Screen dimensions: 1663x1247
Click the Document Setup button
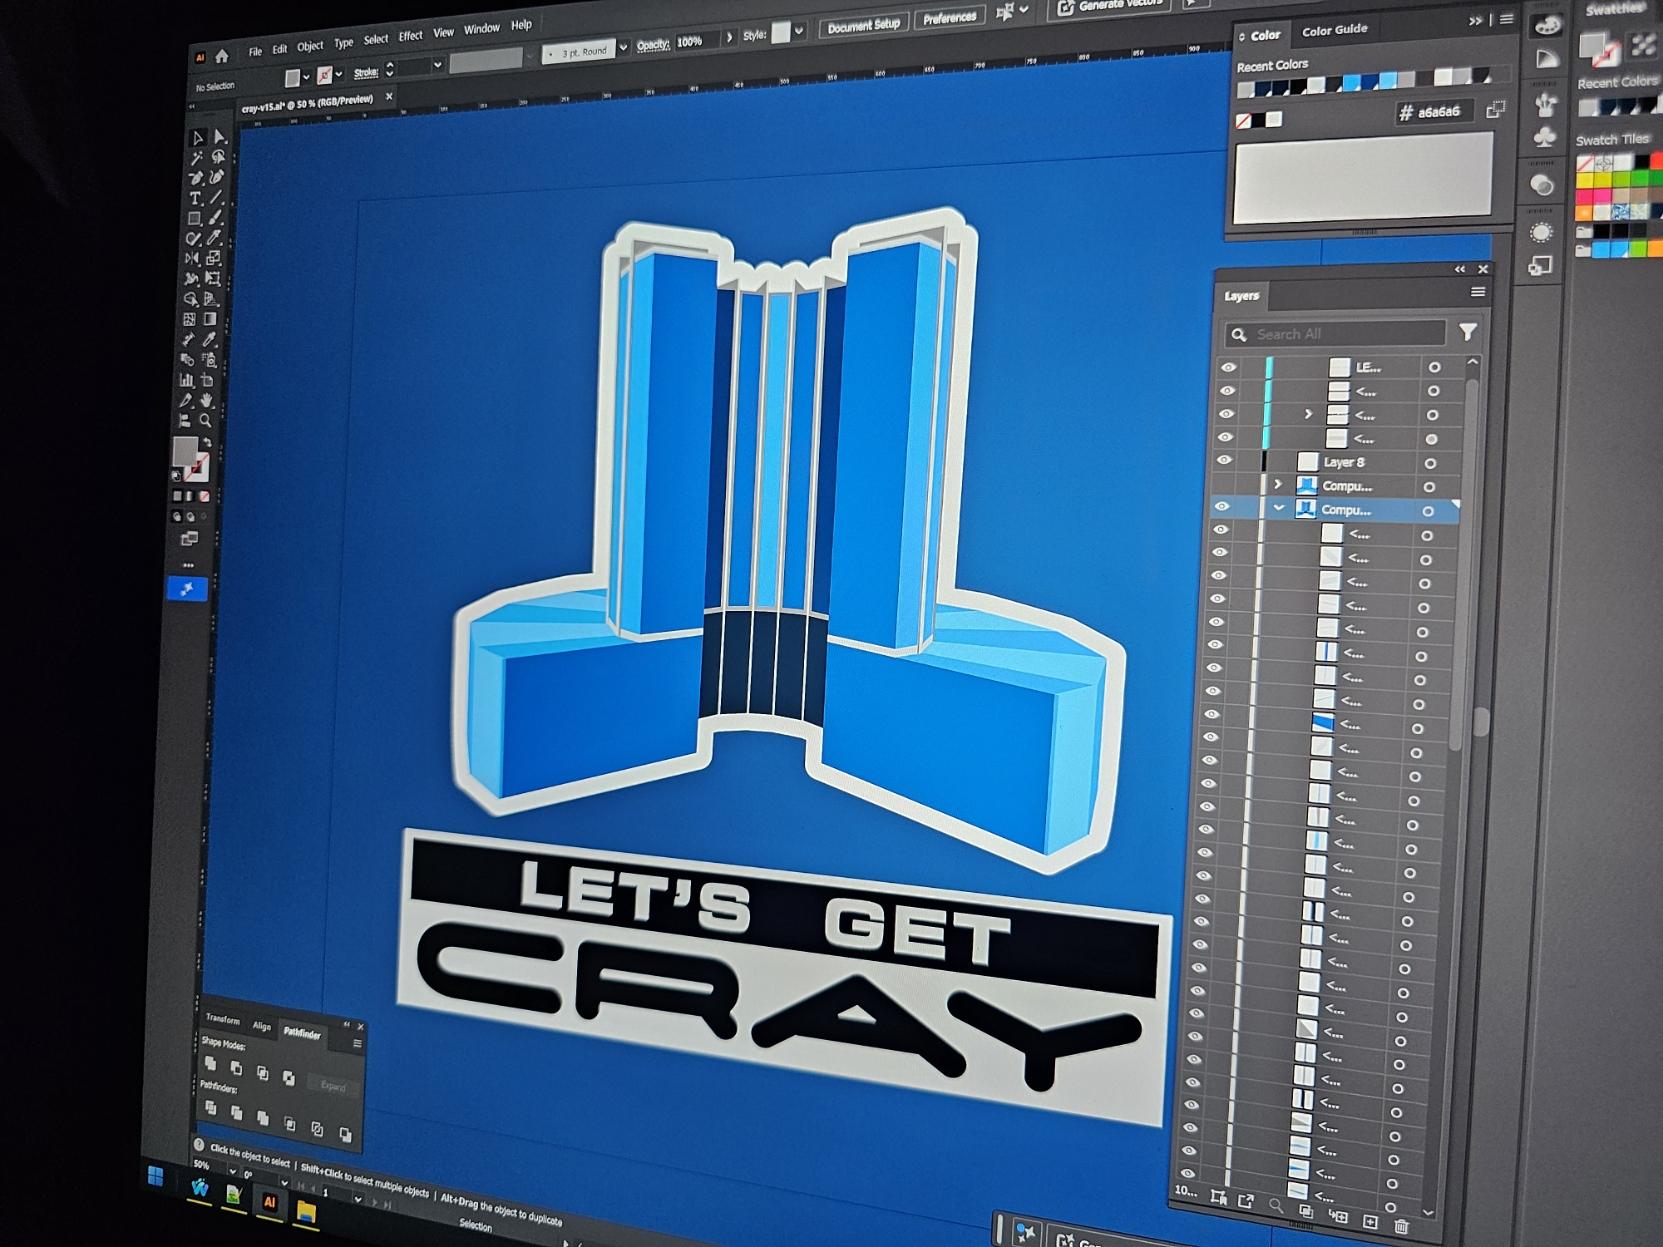pos(863,25)
